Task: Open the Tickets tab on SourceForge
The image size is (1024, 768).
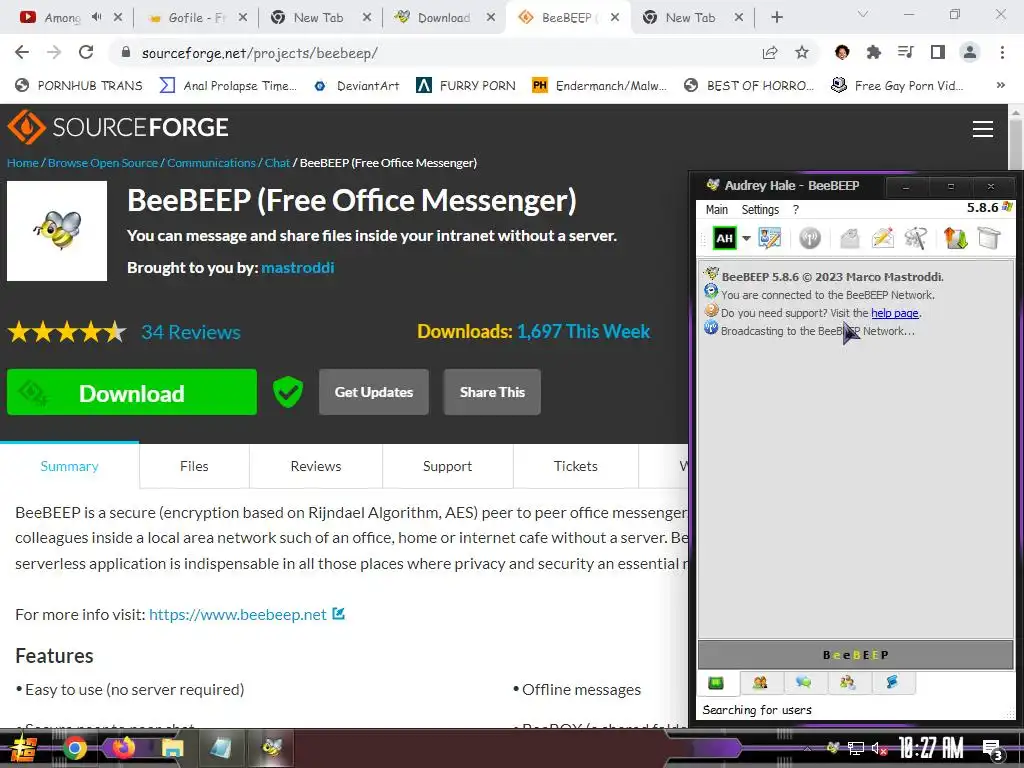Action: (x=575, y=466)
